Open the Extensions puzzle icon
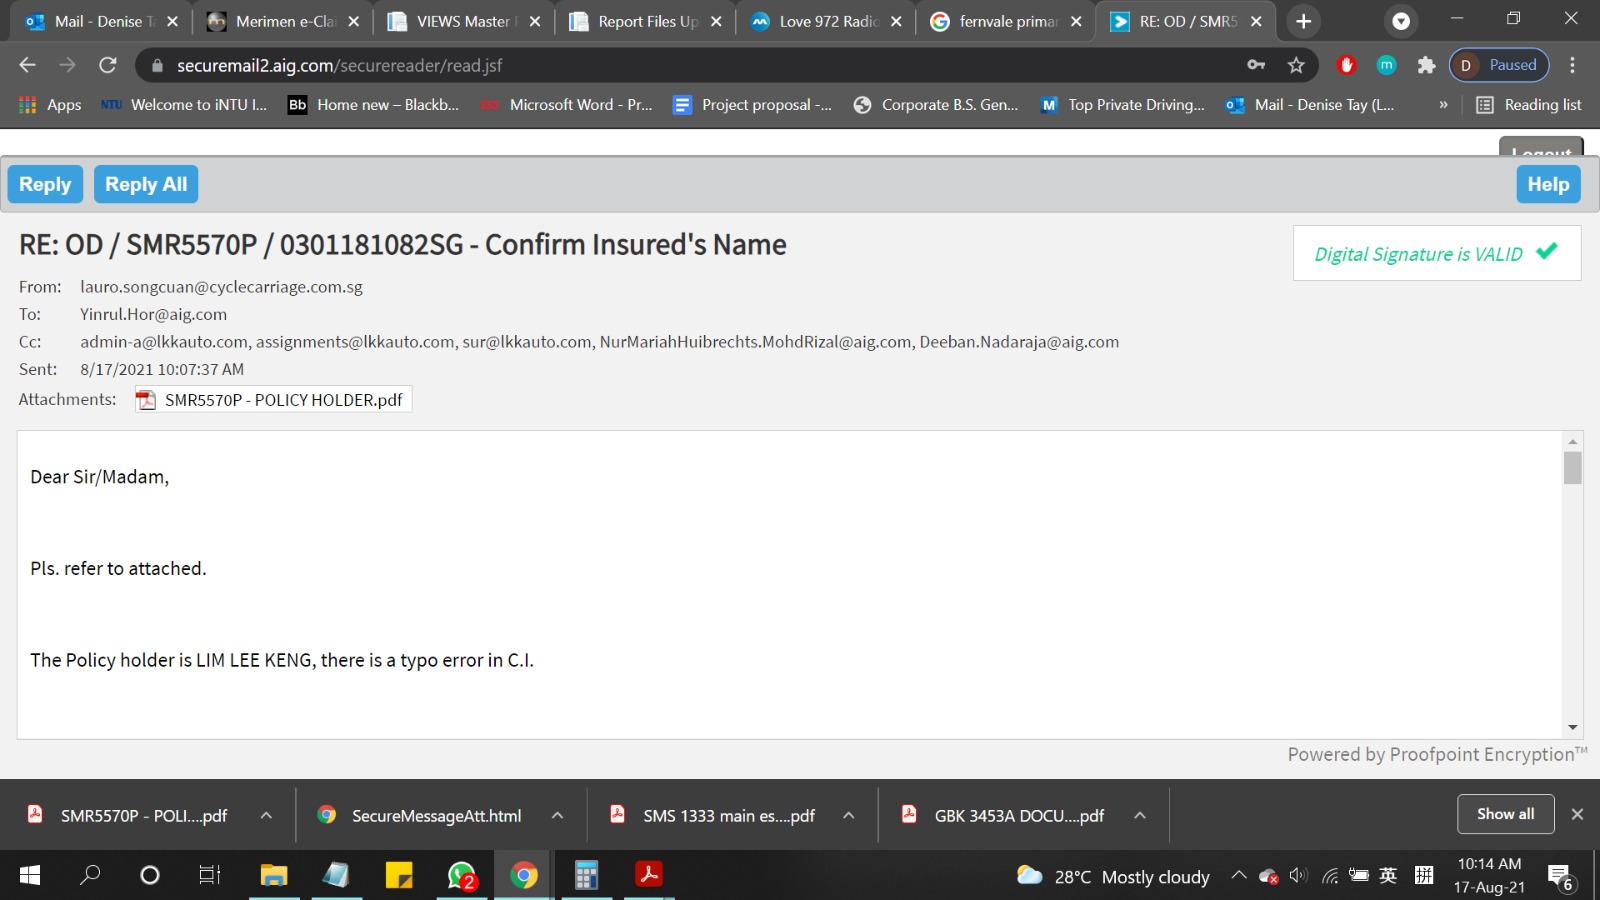Screen dimensions: 1600x900 click(x=1426, y=65)
